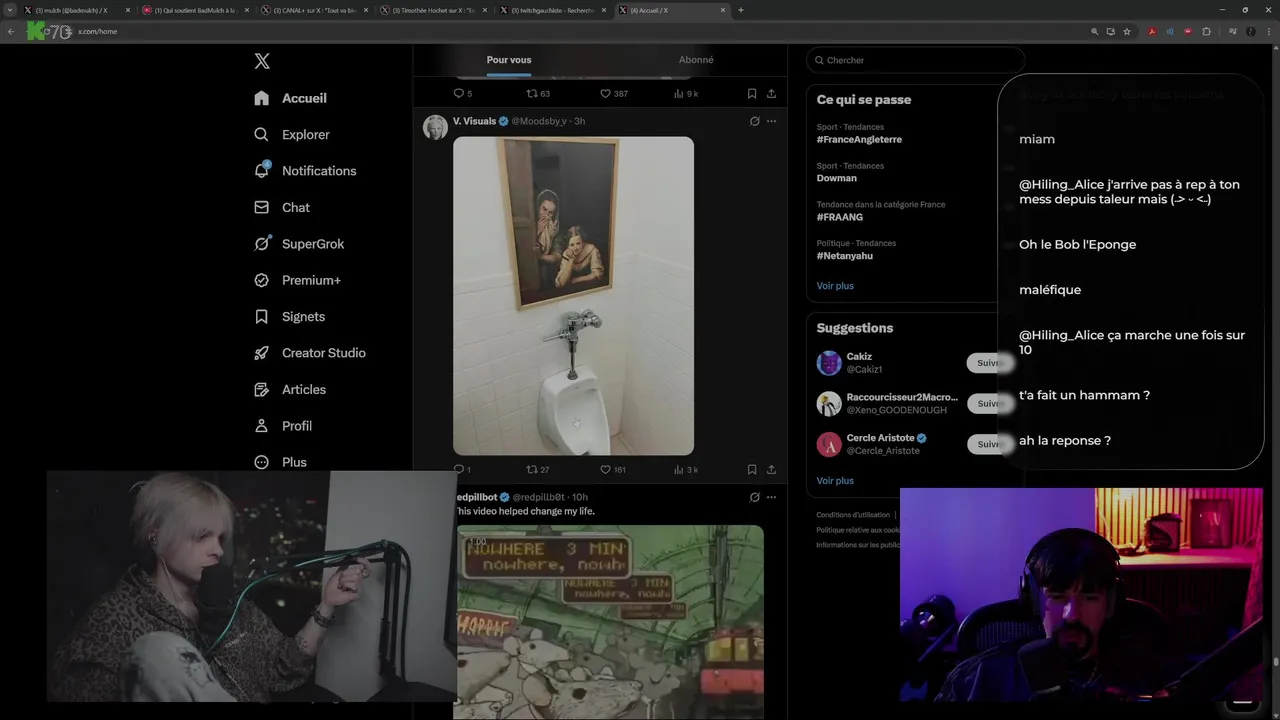The width and height of the screenshot is (1280, 720).
Task: Follow Cakiz with the Suivre button
Action: (x=991, y=363)
